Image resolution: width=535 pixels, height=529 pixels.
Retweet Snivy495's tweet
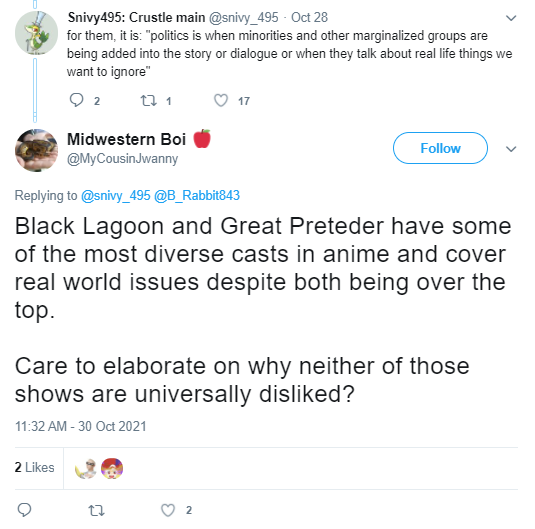pos(149,101)
